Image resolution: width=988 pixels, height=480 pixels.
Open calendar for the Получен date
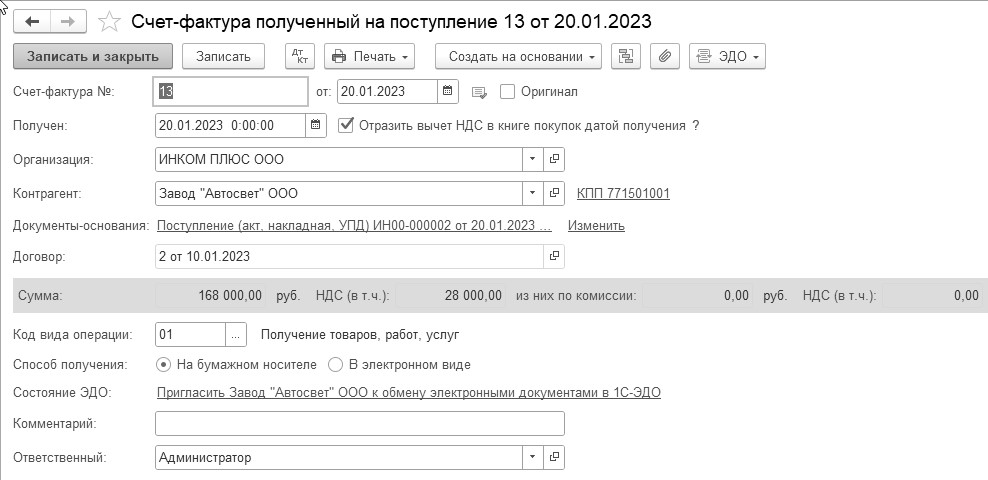pyautogui.click(x=316, y=125)
